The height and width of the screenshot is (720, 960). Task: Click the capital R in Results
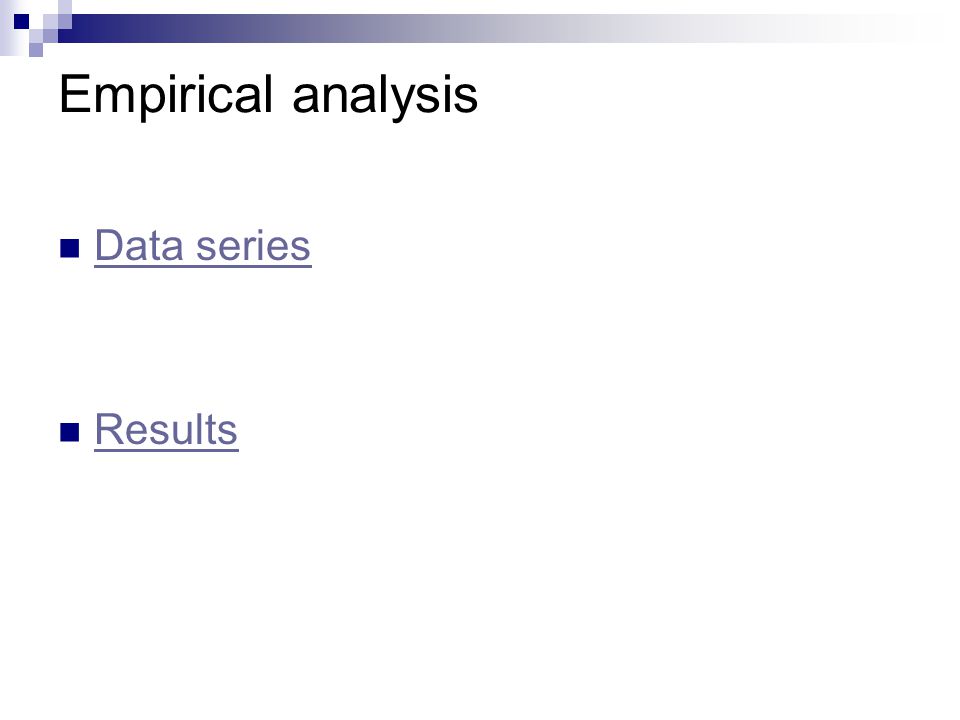pyautogui.click(x=109, y=429)
